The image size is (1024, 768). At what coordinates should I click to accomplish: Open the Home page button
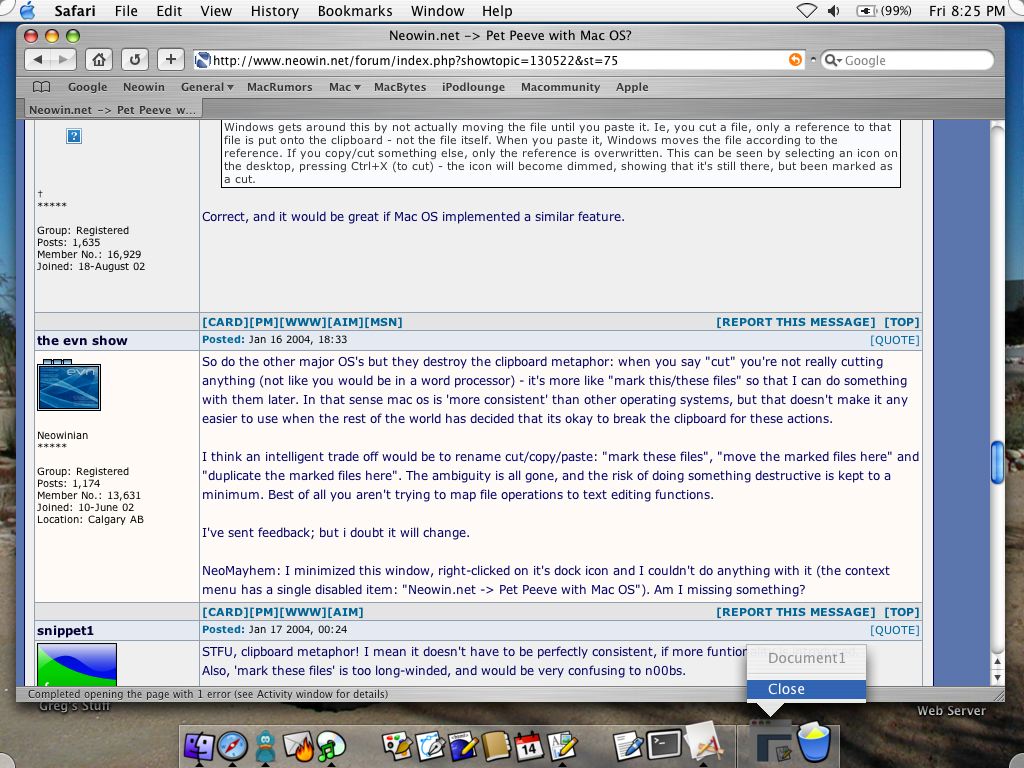pos(99,60)
